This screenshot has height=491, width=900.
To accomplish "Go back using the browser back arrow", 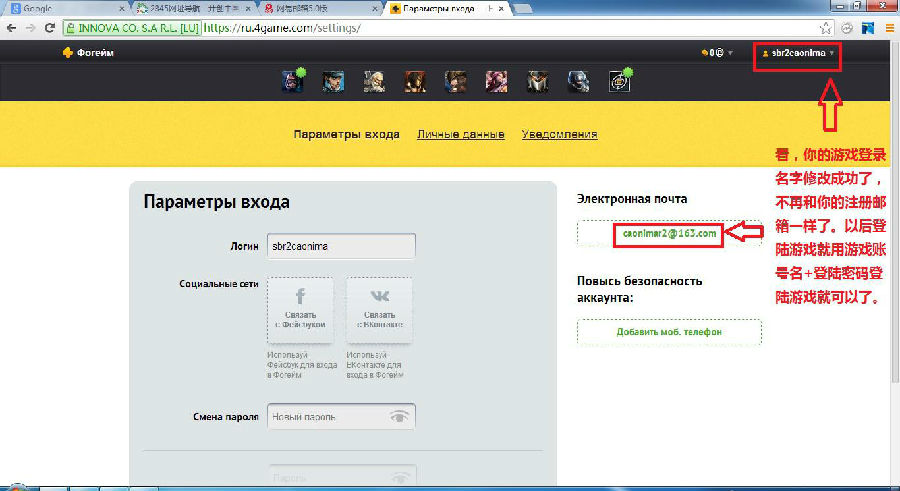I will 11,28.
